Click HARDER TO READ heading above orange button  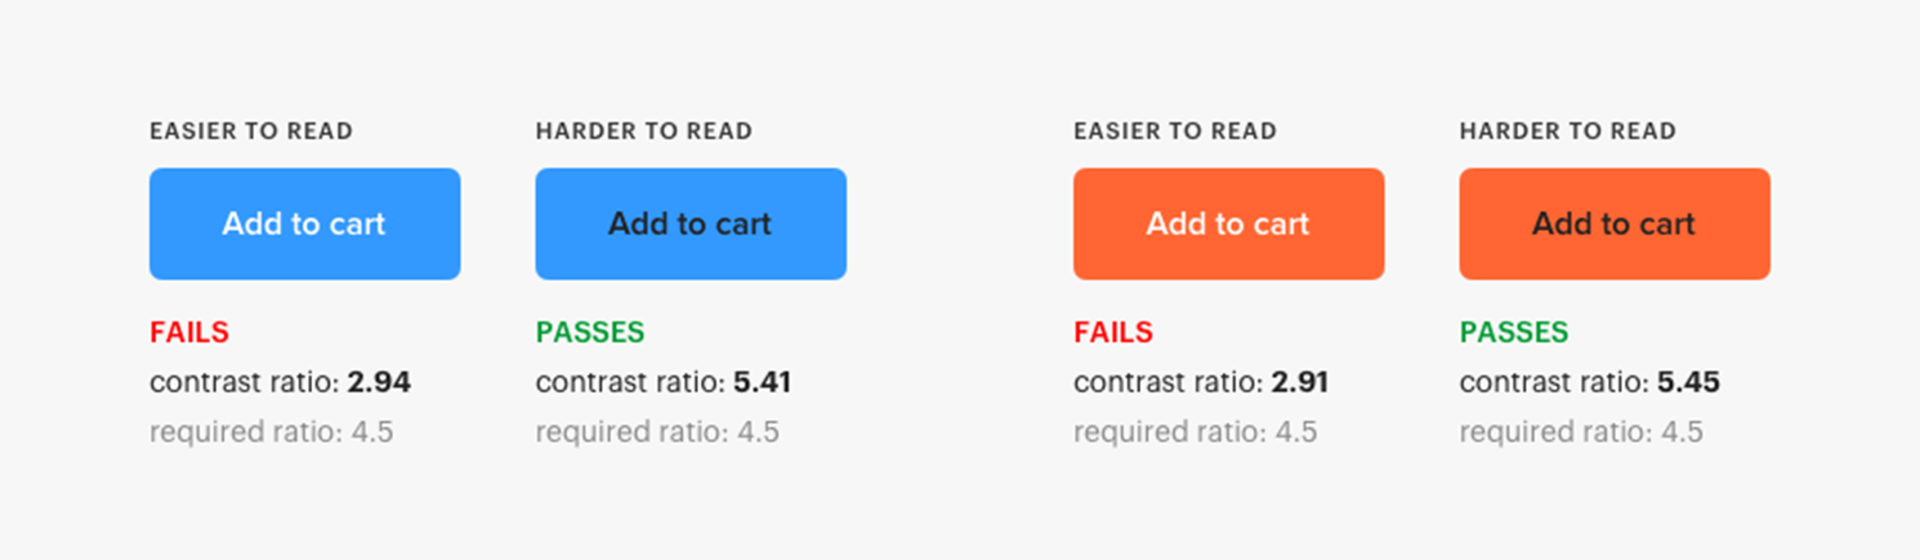[1568, 131]
